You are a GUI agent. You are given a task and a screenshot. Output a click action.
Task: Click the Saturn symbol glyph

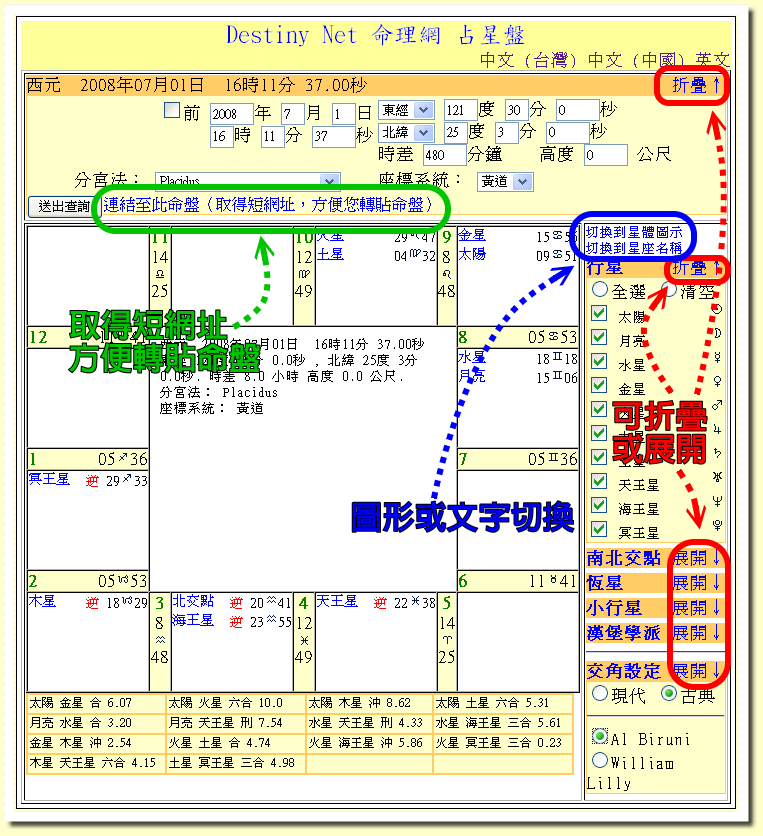718,453
